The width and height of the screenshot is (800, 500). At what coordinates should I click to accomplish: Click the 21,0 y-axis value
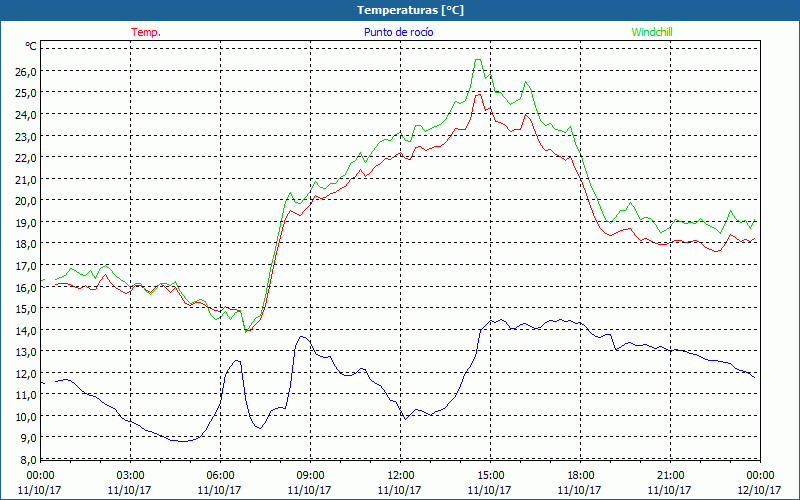26,180
